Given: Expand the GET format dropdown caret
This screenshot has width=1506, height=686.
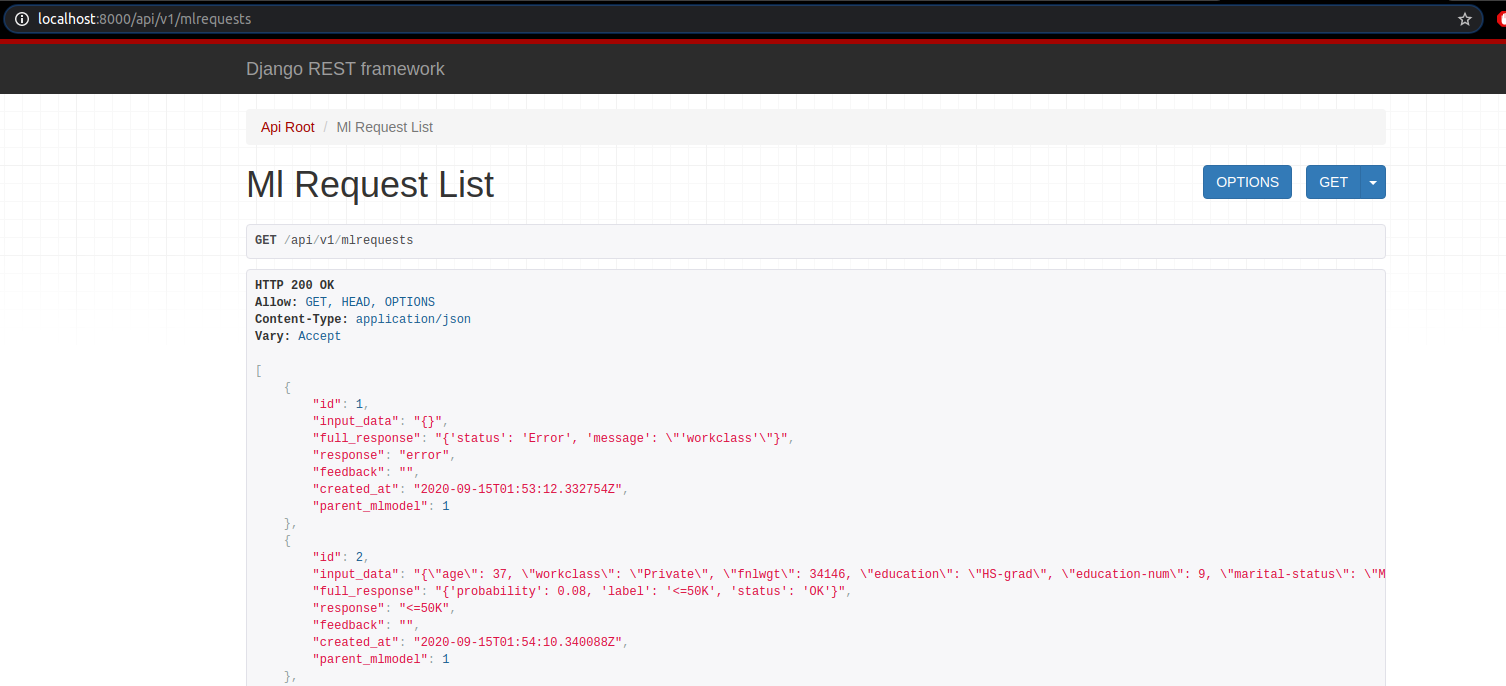Looking at the screenshot, I should pyautogui.click(x=1373, y=182).
